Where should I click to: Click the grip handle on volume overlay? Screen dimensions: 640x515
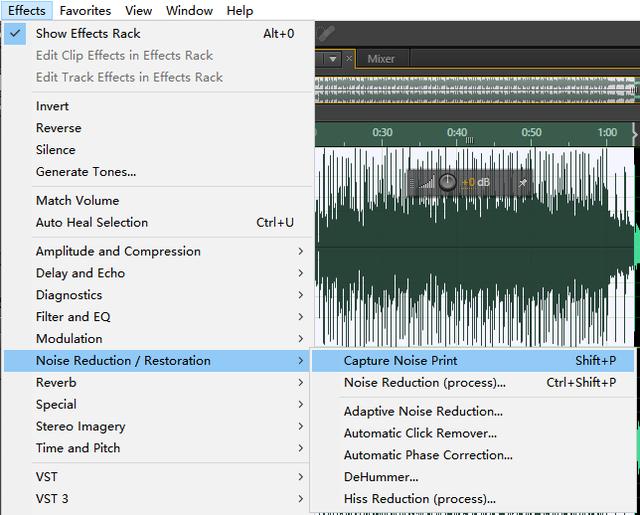pos(412,183)
